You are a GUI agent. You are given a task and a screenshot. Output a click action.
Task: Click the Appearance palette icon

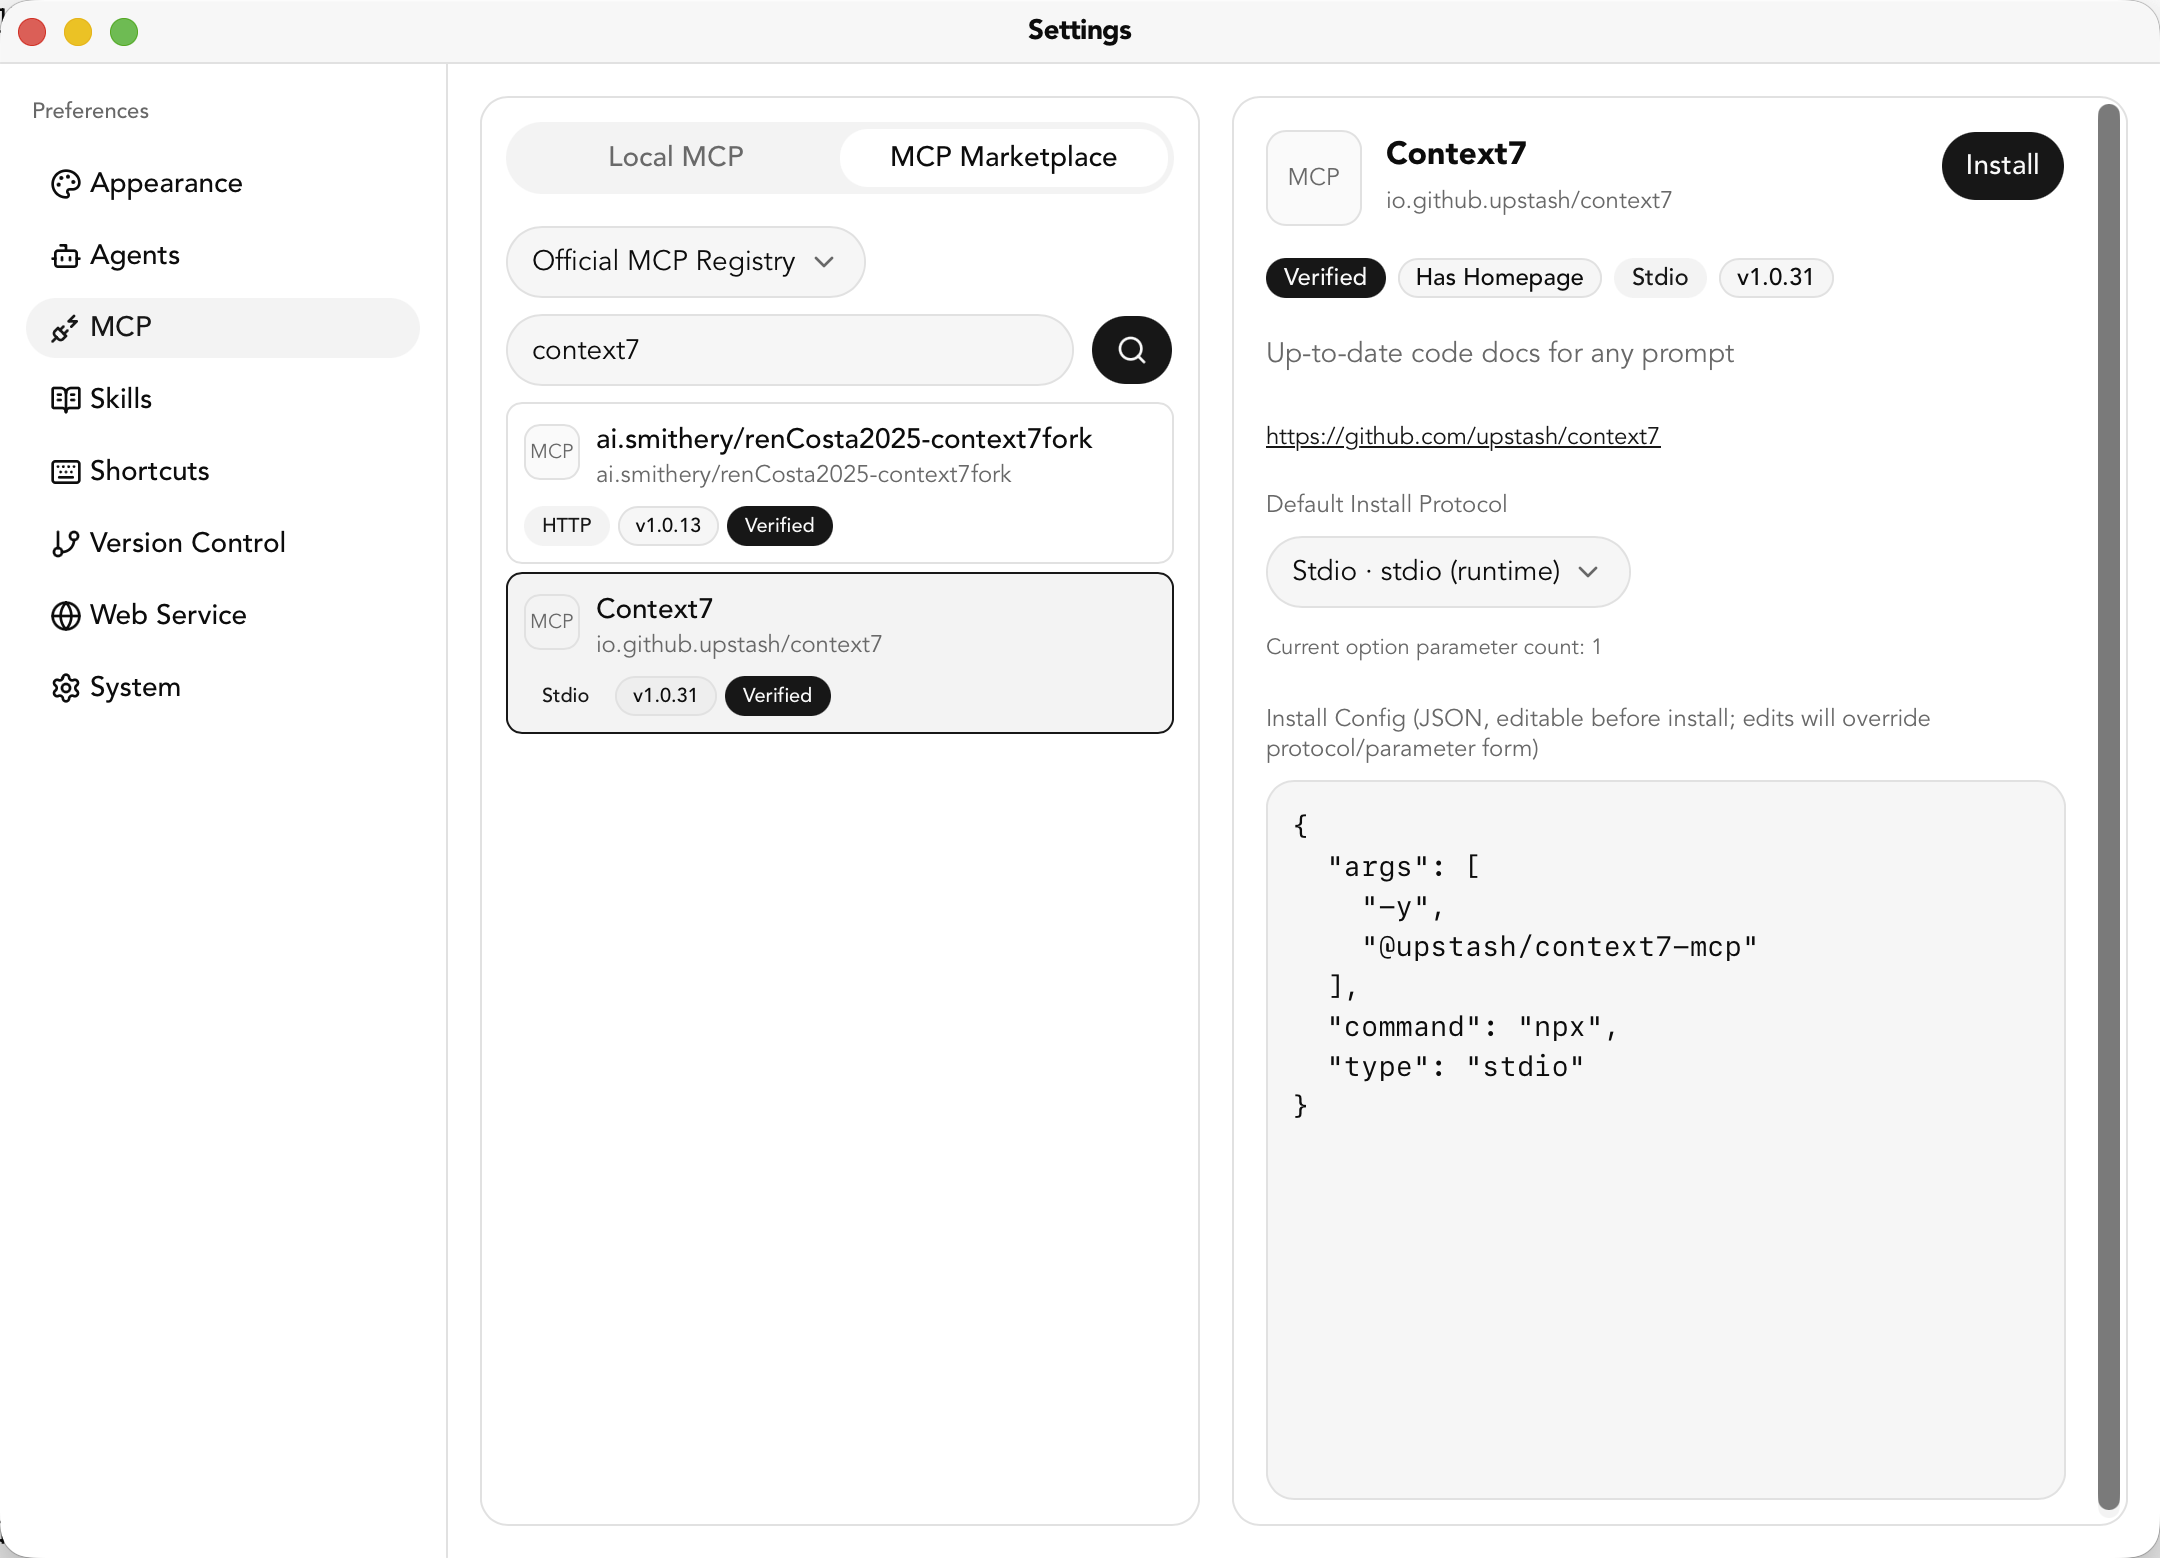point(65,184)
